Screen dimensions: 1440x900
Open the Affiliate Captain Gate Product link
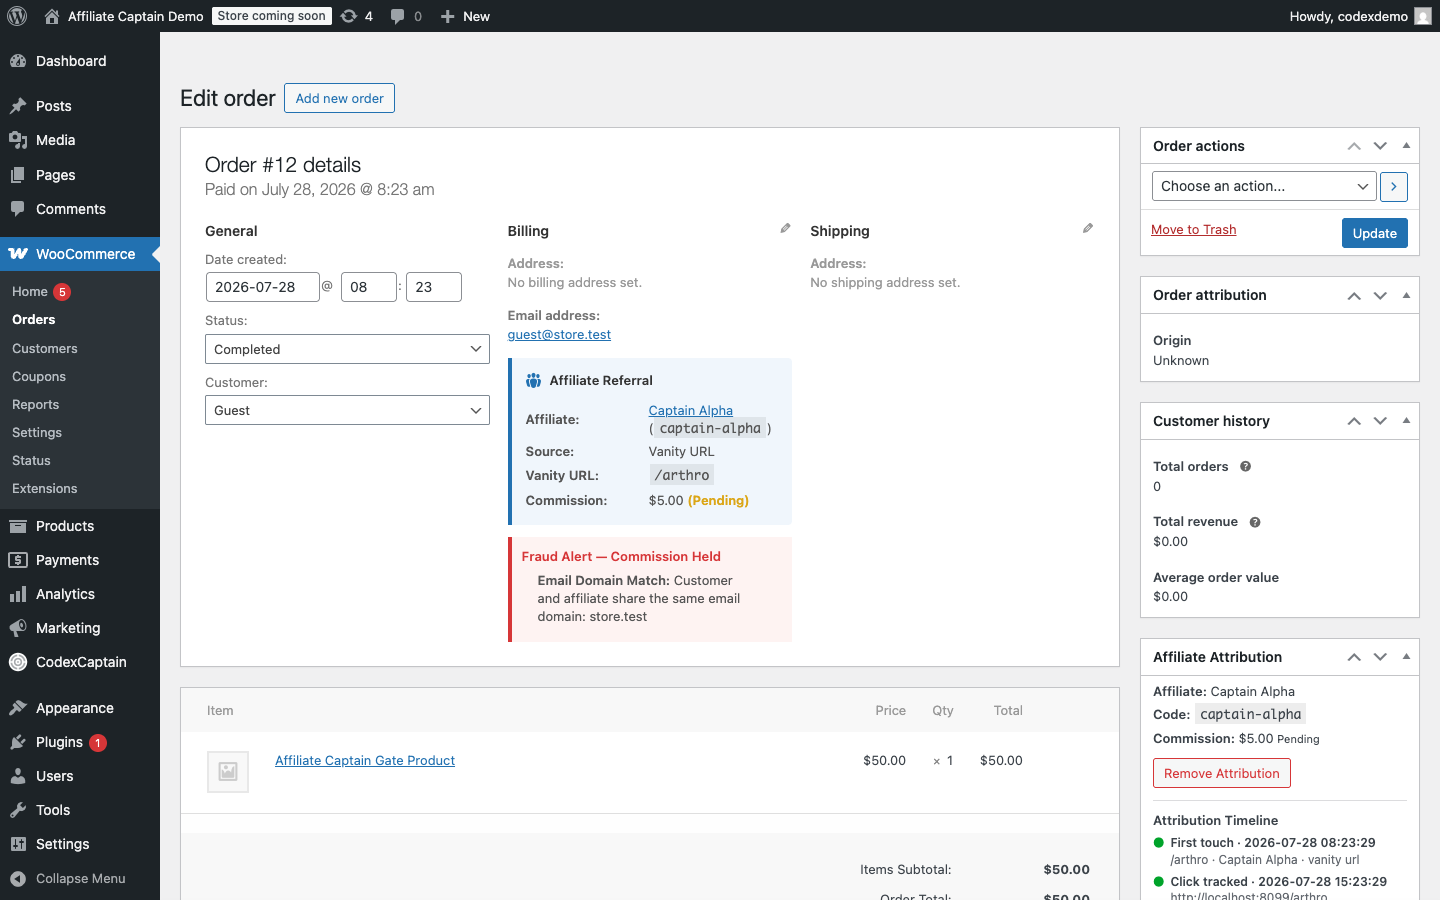pyautogui.click(x=365, y=760)
